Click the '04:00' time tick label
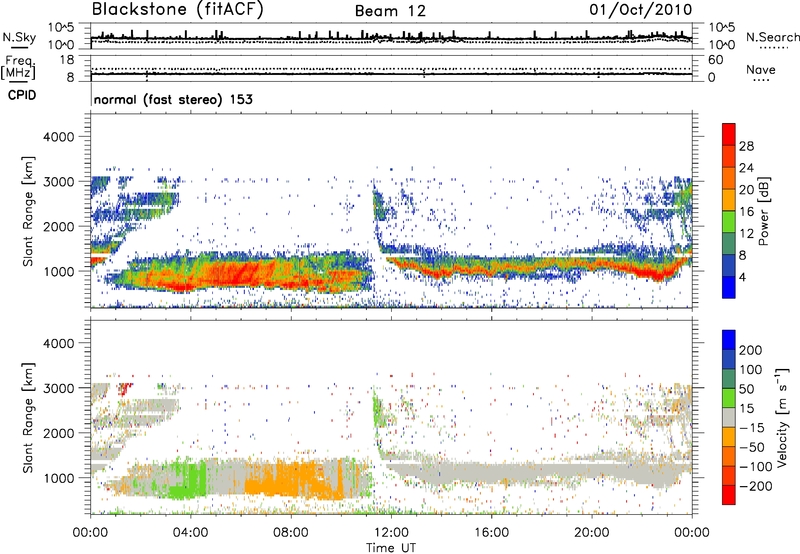Viewport: 800px width, 554px height. (x=190, y=533)
